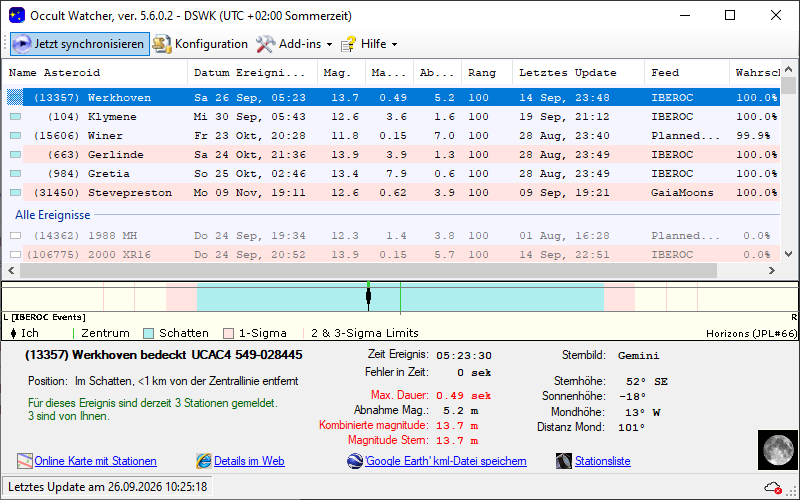Sort by Rang column header

tap(487, 72)
